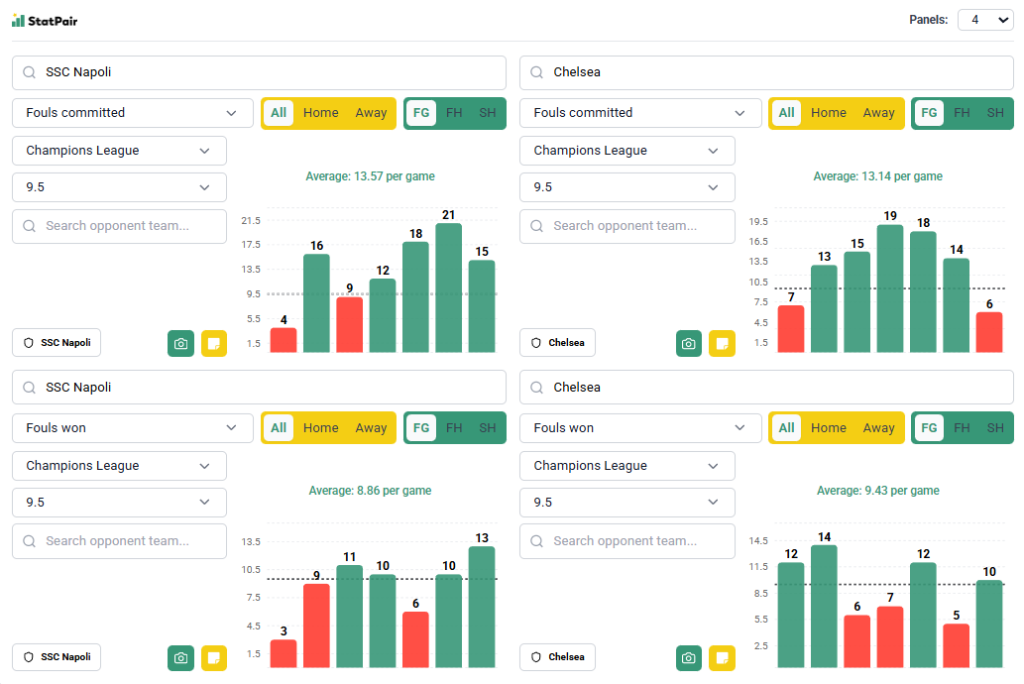Viewport: 1024px width, 684px height.
Task: Click yellow note icon in Napoli Fouls committed panel
Action: (x=214, y=343)
